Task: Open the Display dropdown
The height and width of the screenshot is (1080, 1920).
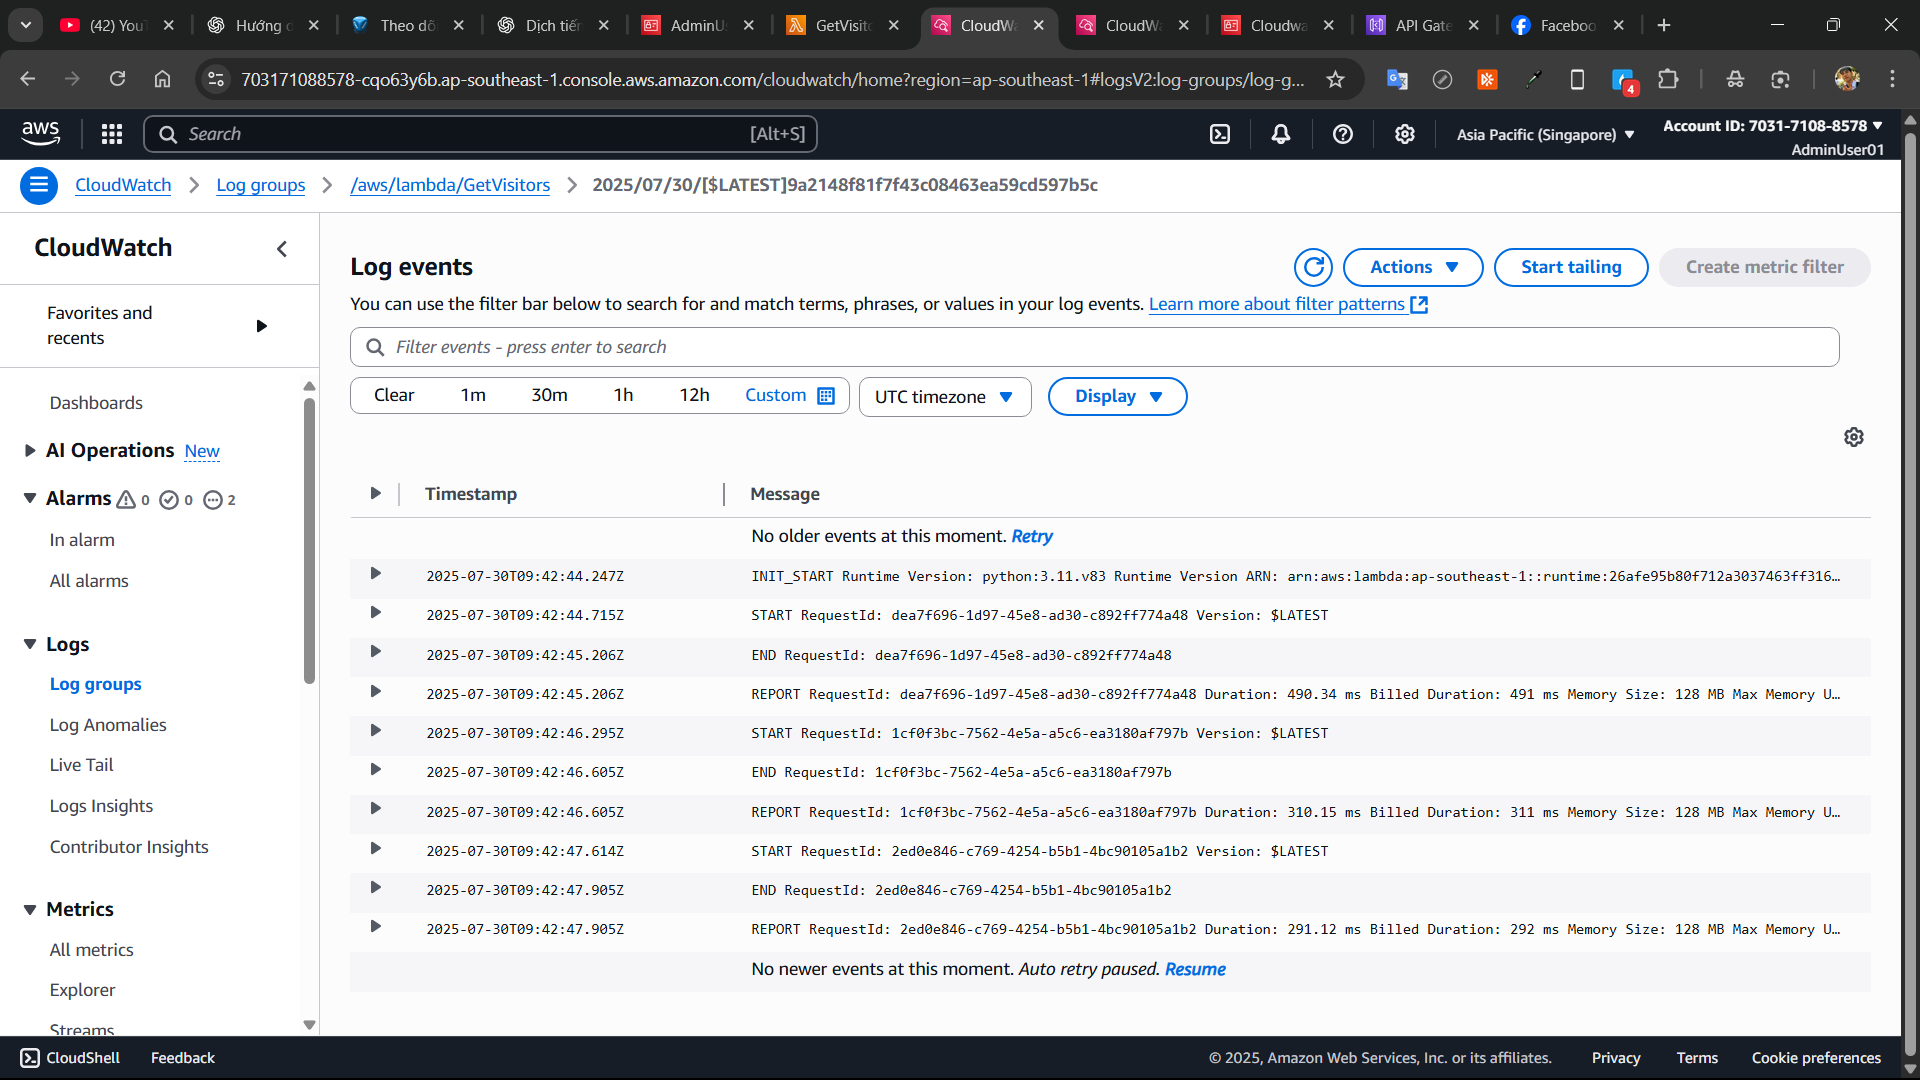Action: (x=1117, y=396)
